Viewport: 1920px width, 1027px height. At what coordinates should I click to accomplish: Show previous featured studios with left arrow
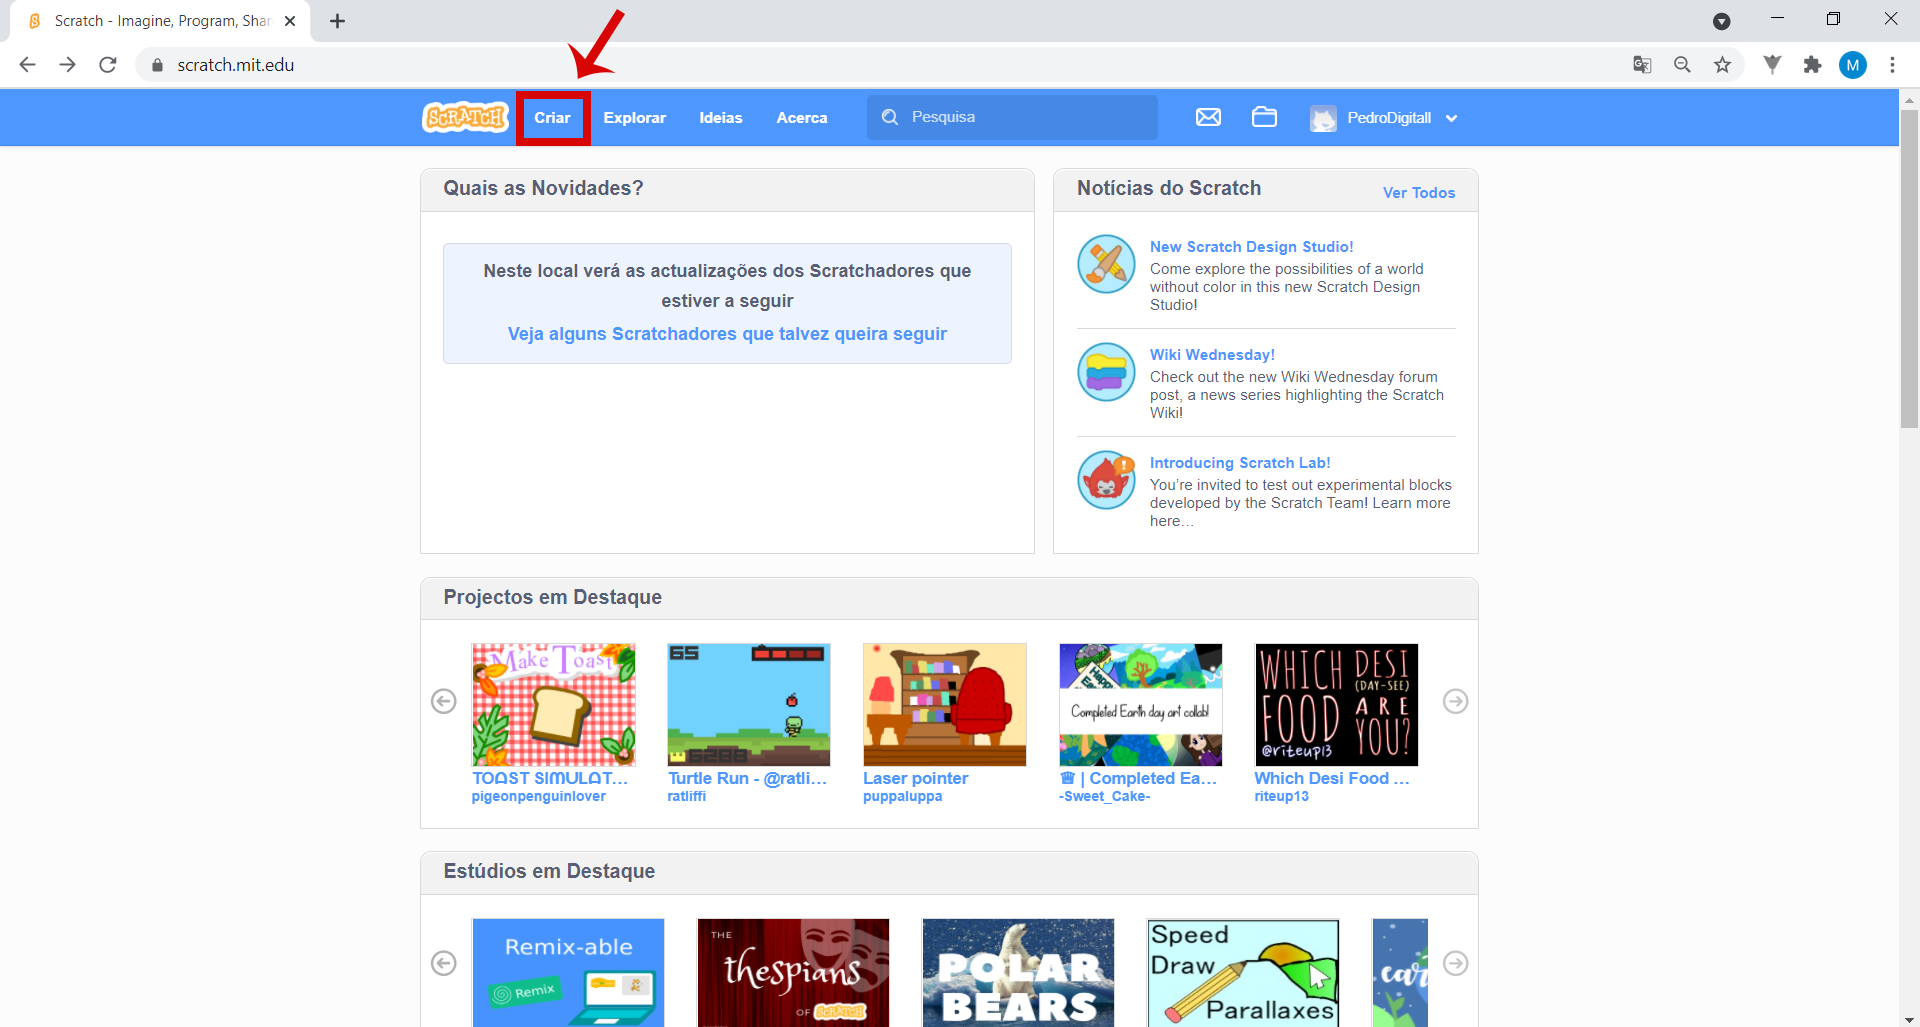(x=444, y=963)
